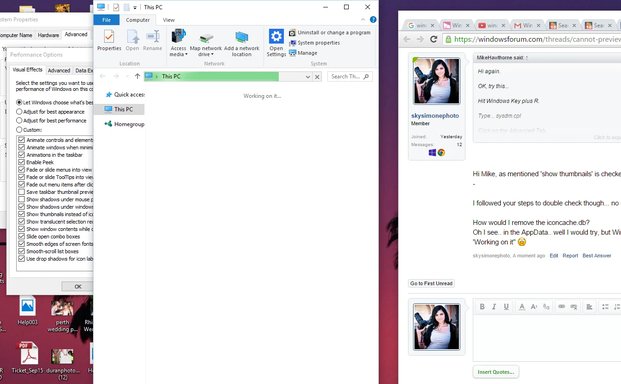Click OK in Performance Options
The height and width of the screenshot is (384, 621).
pyautogui.click(x=78, y=286)
